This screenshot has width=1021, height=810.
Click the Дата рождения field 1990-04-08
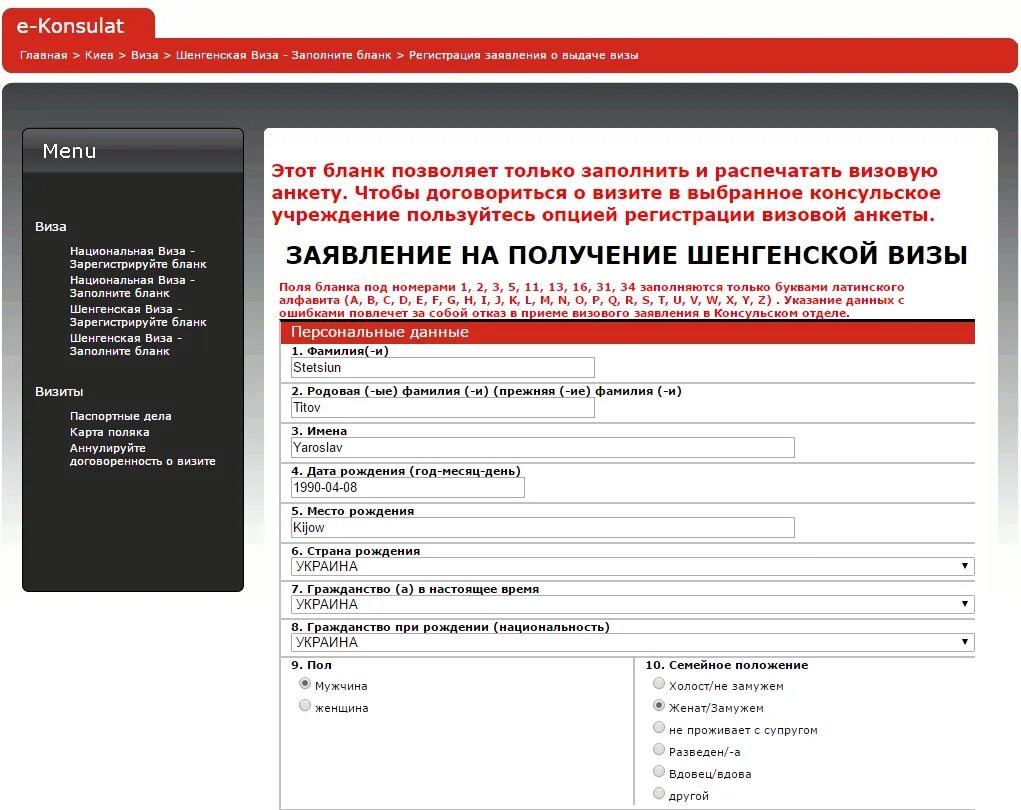point(408,488)
